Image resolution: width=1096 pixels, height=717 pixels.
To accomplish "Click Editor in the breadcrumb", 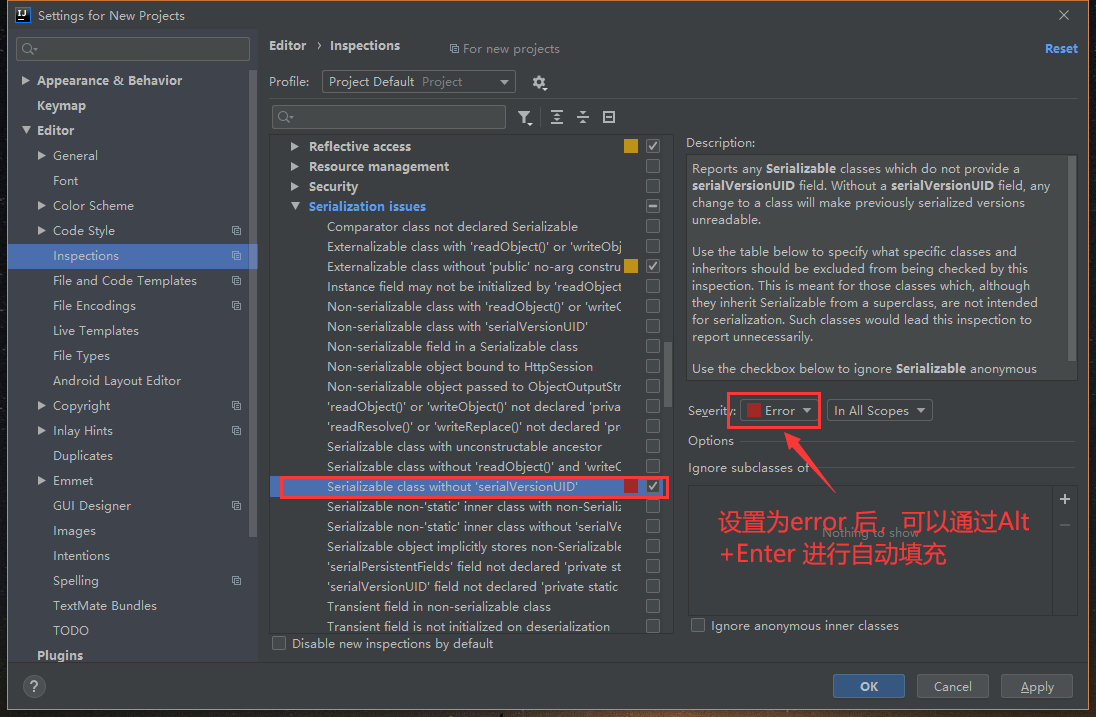I will point(287,45).
